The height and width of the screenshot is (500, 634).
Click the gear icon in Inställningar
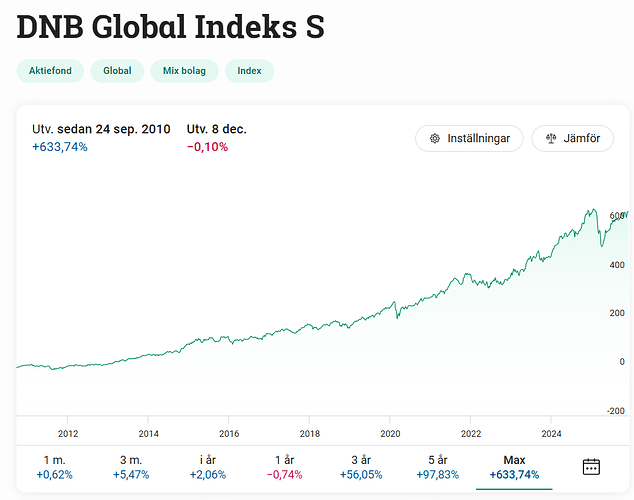435,139
